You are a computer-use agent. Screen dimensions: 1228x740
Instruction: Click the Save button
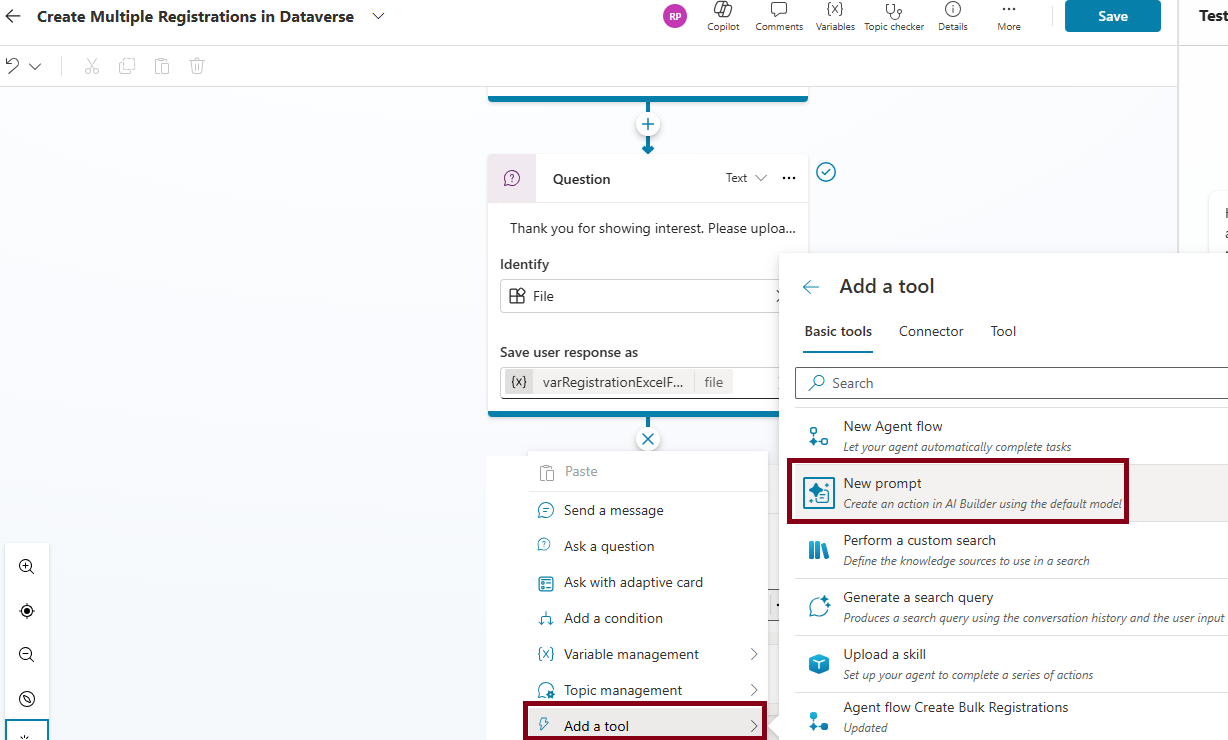[1112, 16]
